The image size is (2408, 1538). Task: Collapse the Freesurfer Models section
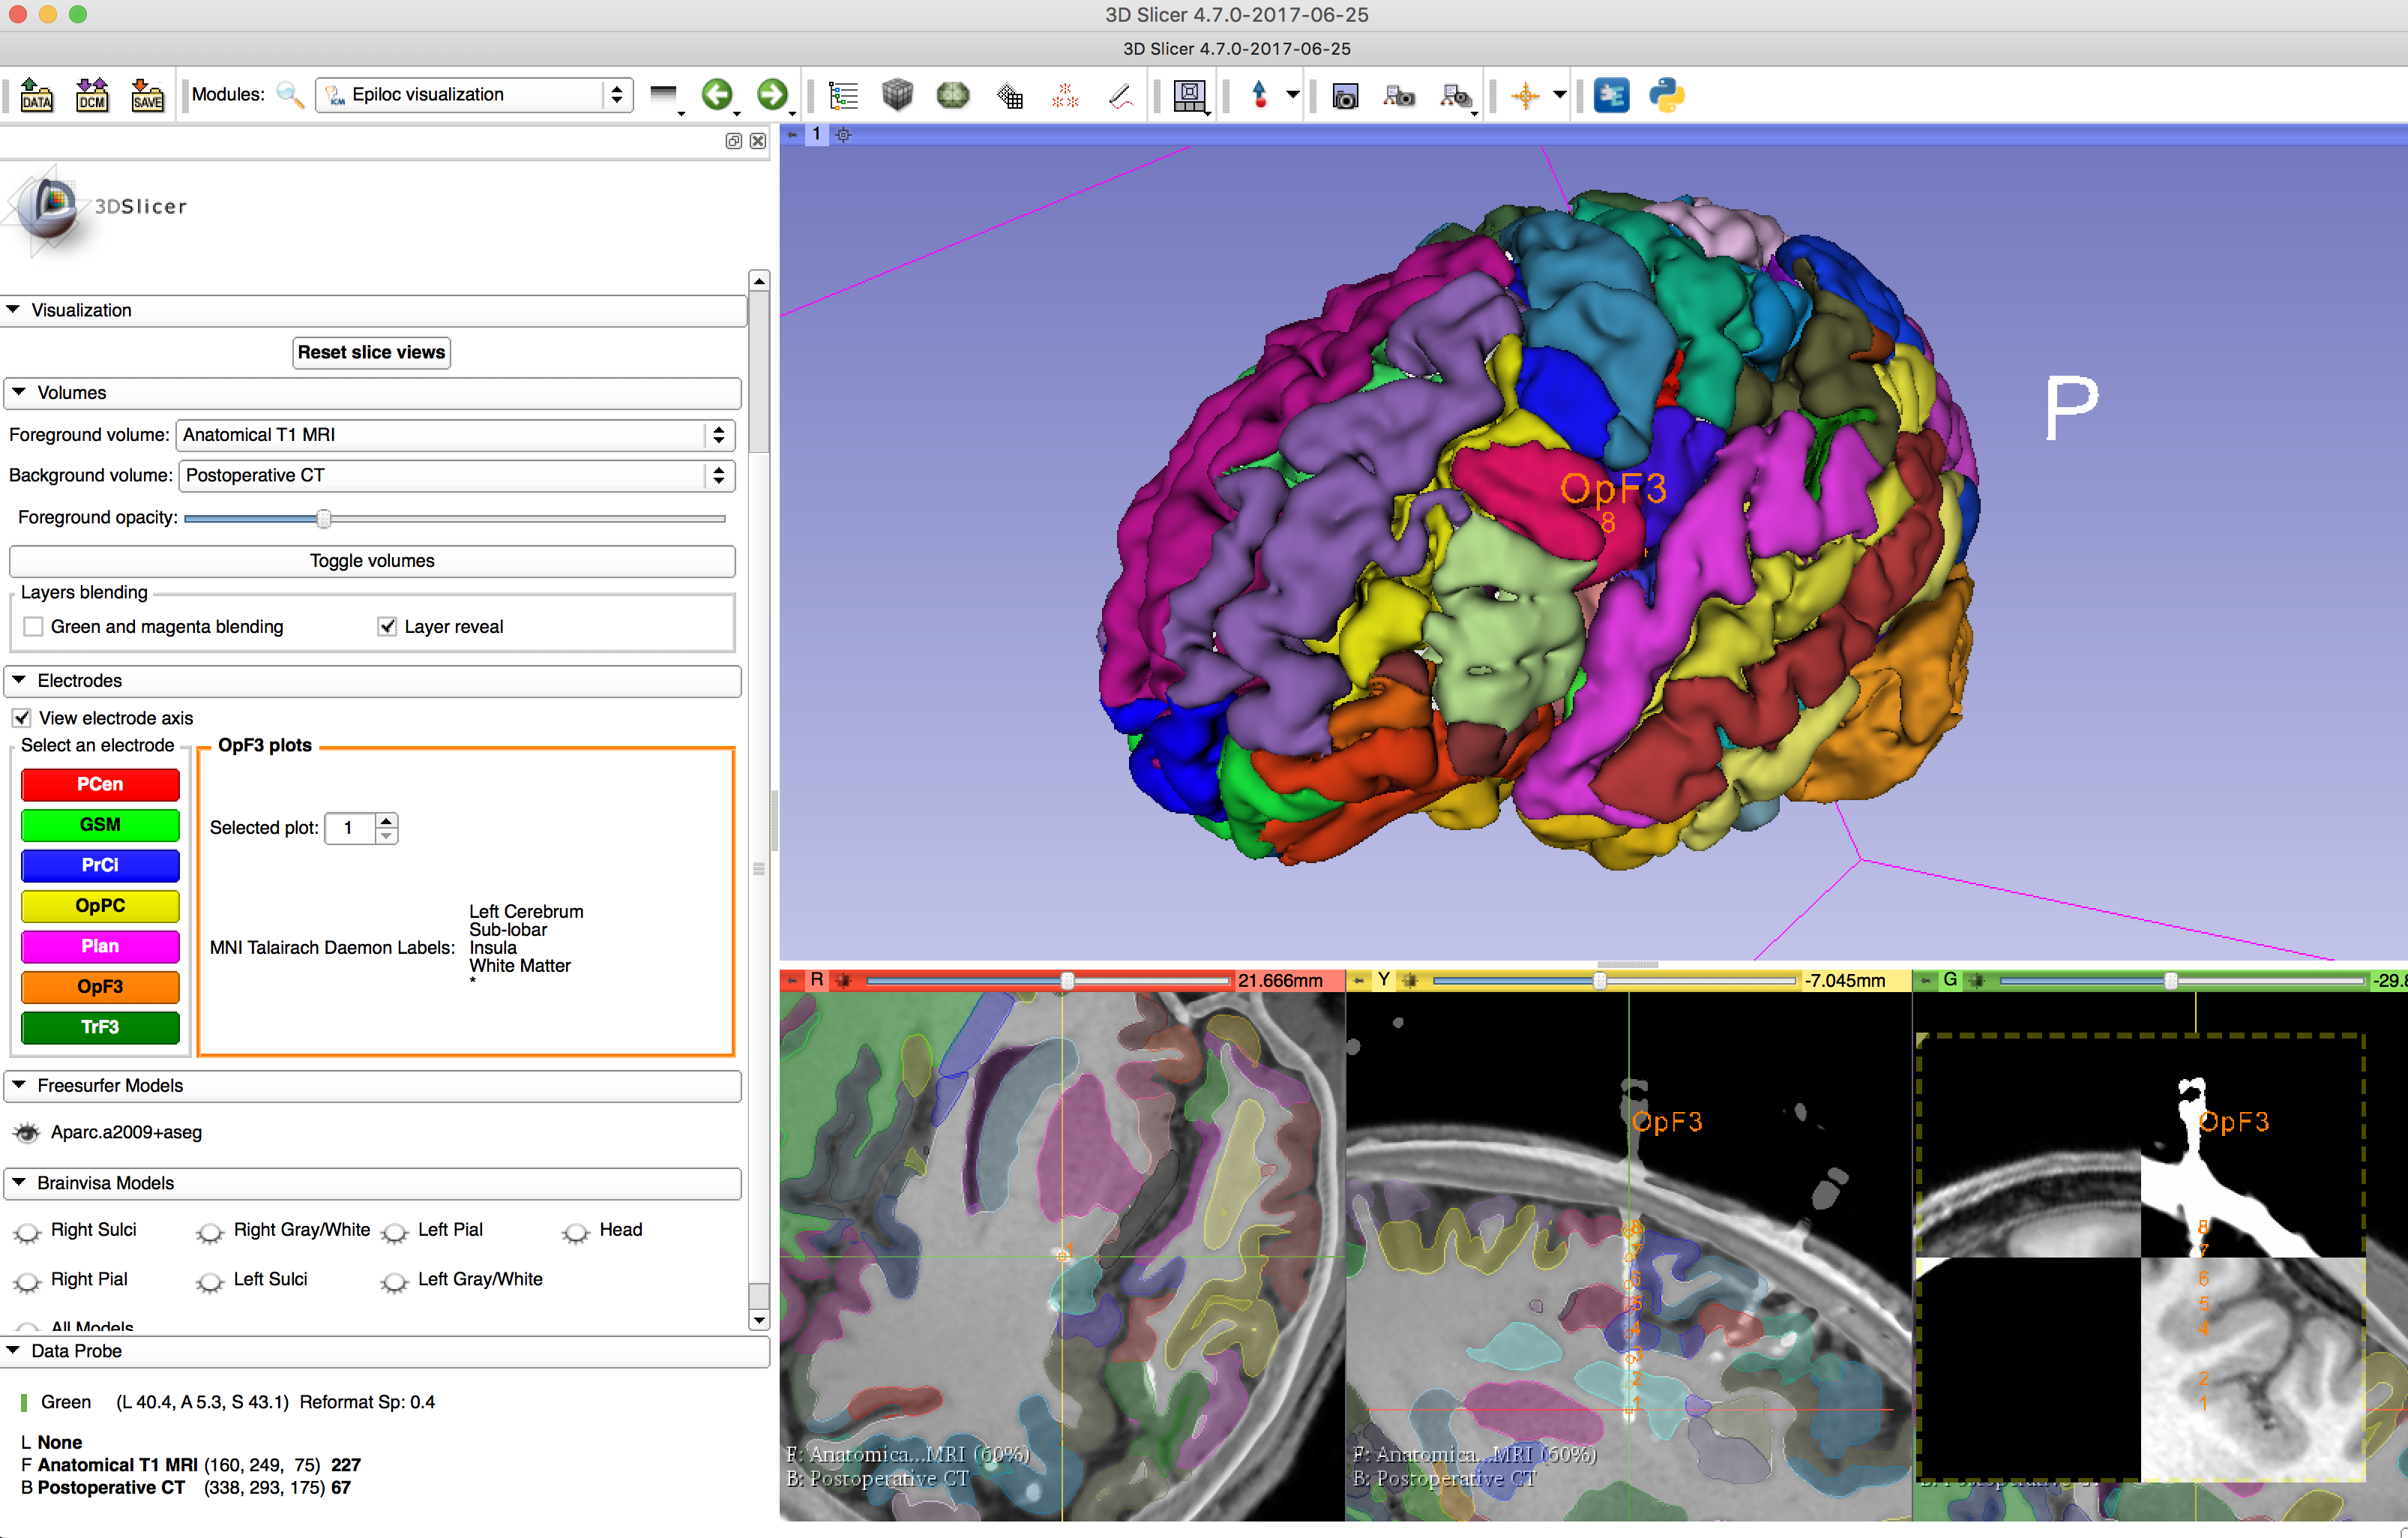[x=20, y=1085]
